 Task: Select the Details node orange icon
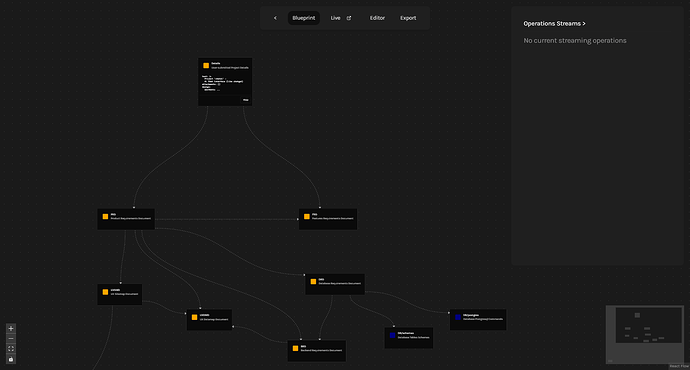coord(206,66)
